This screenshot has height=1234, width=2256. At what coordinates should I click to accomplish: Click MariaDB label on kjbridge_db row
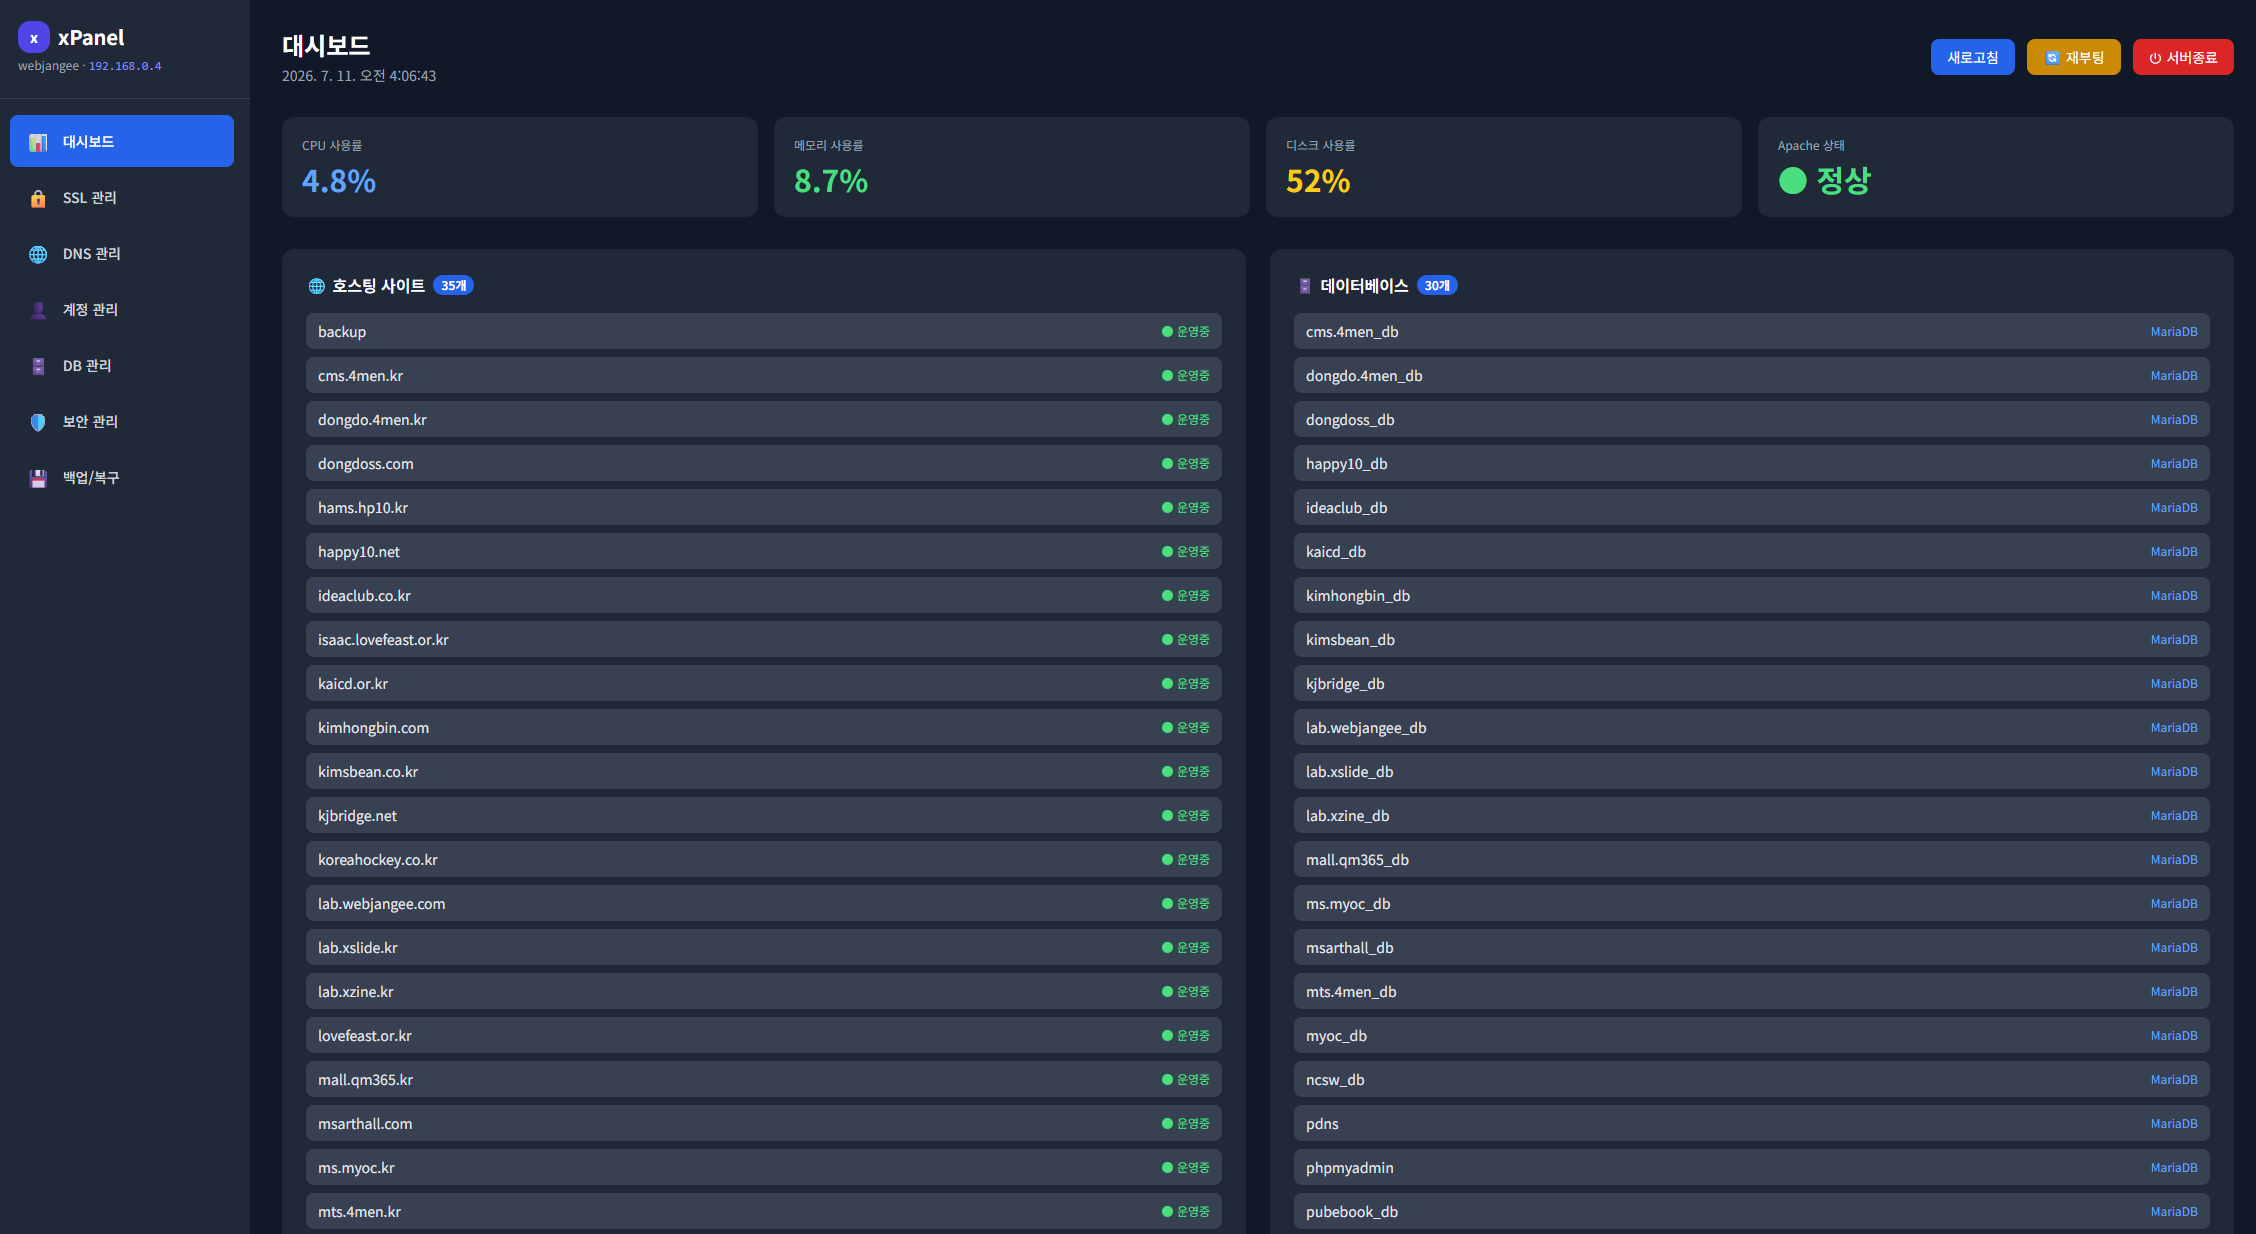(2174, 684)
